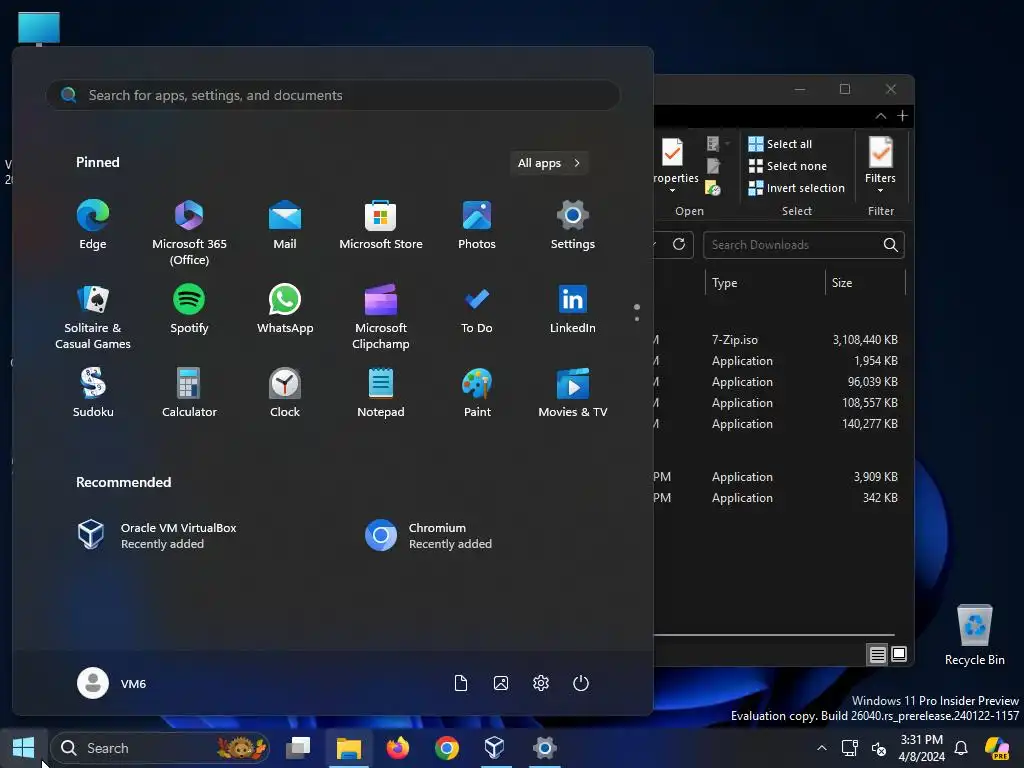Launch Microsoft 365 (Office)
This screenshot has width=1024, height=768.
point(189,232)
